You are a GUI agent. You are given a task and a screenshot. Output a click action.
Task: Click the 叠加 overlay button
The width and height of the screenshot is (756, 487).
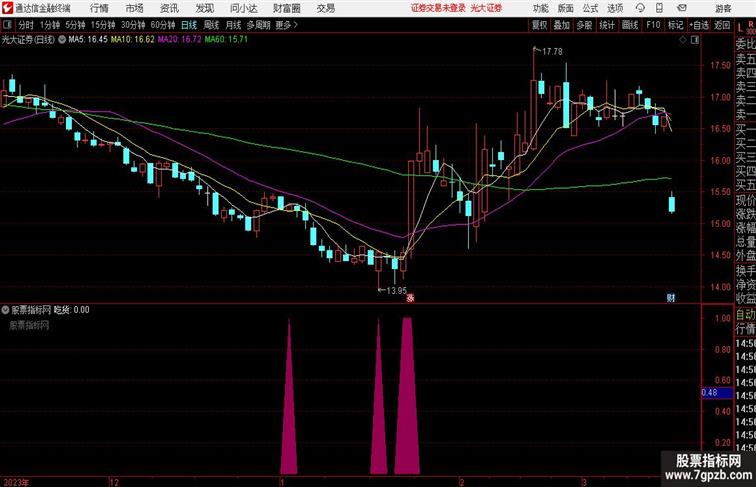[562, 25]
